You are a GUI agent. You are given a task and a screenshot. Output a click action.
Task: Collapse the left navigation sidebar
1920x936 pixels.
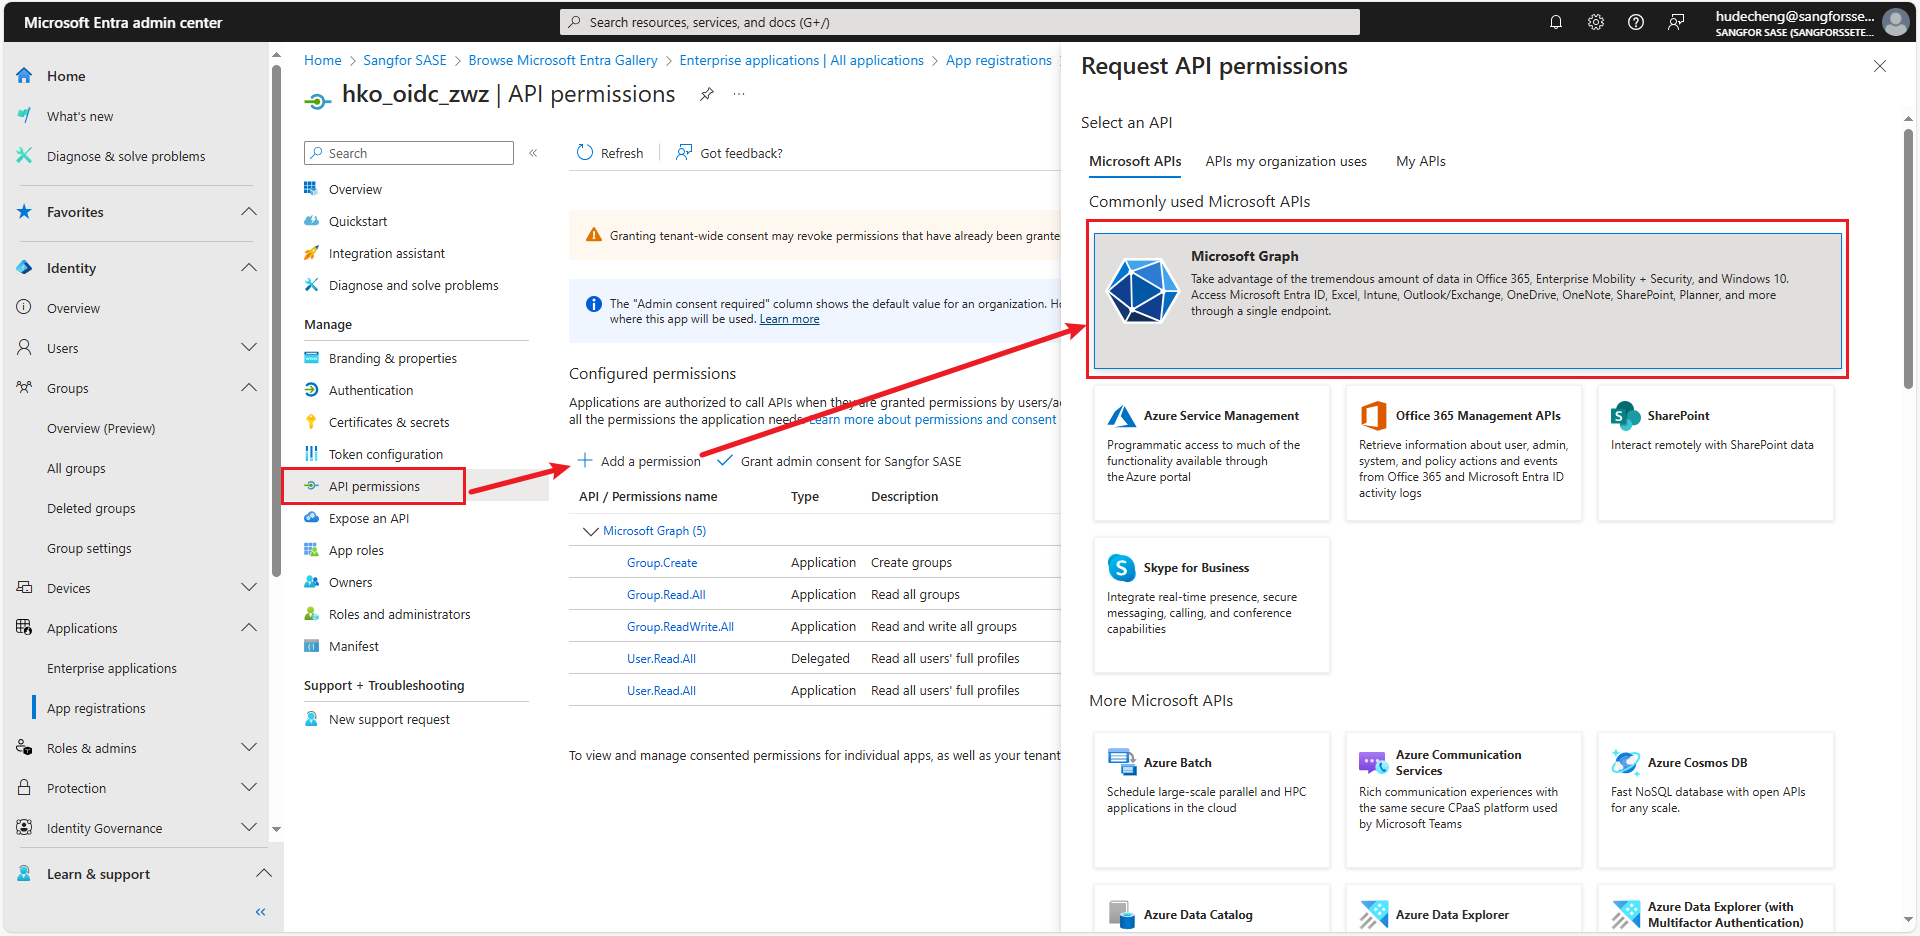pos(261,912)
